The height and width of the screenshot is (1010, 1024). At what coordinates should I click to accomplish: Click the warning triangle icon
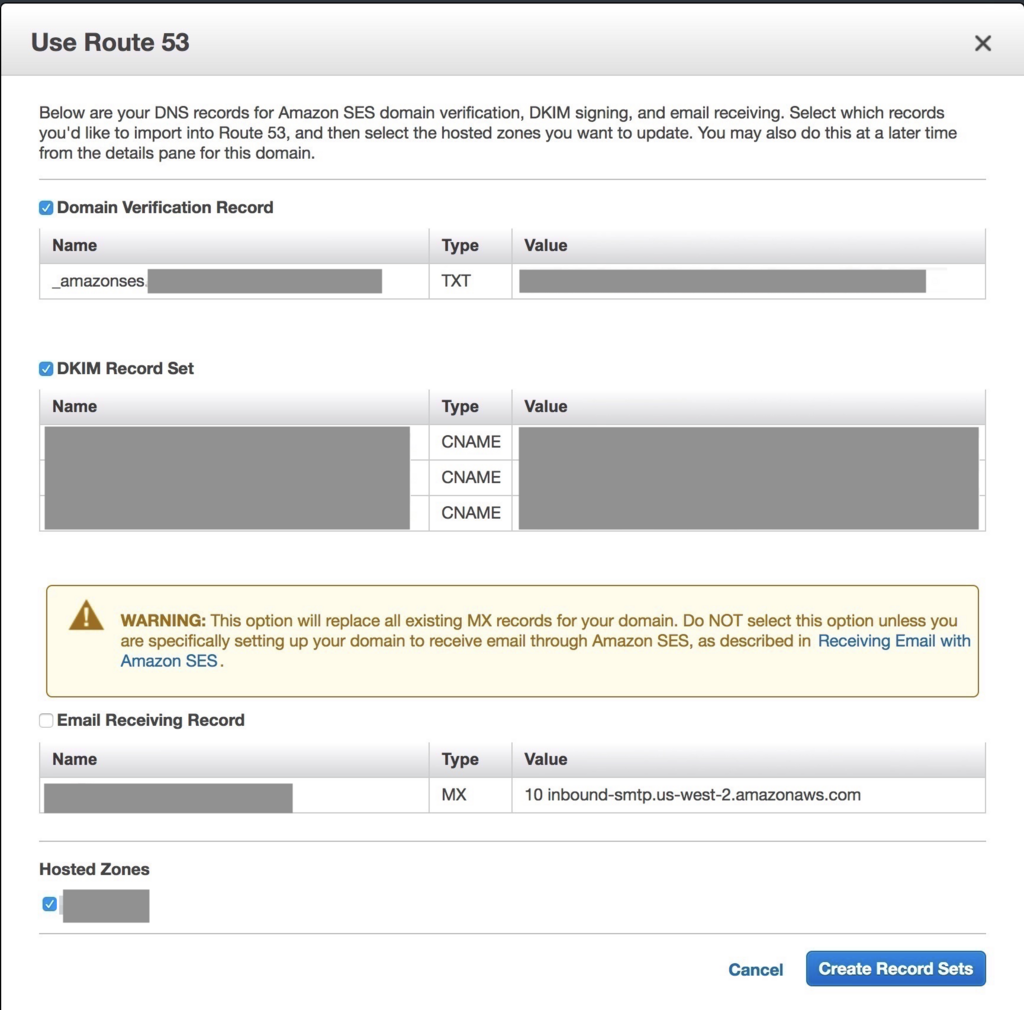coord(86,616)
